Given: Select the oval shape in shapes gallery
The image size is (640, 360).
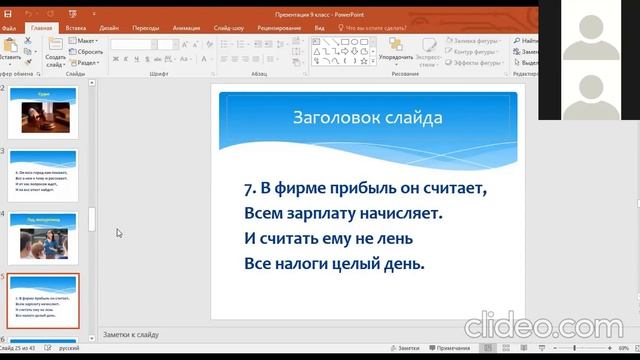Looking at the screenshot, I should pyautogui.click(x=354, y=42).
